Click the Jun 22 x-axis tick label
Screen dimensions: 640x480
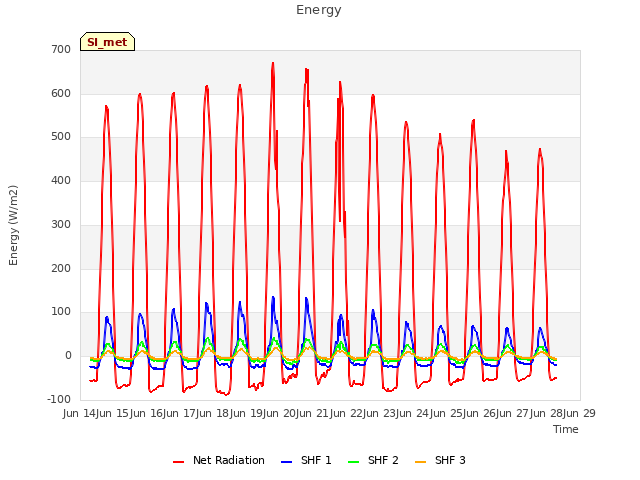tap(347, 413)
